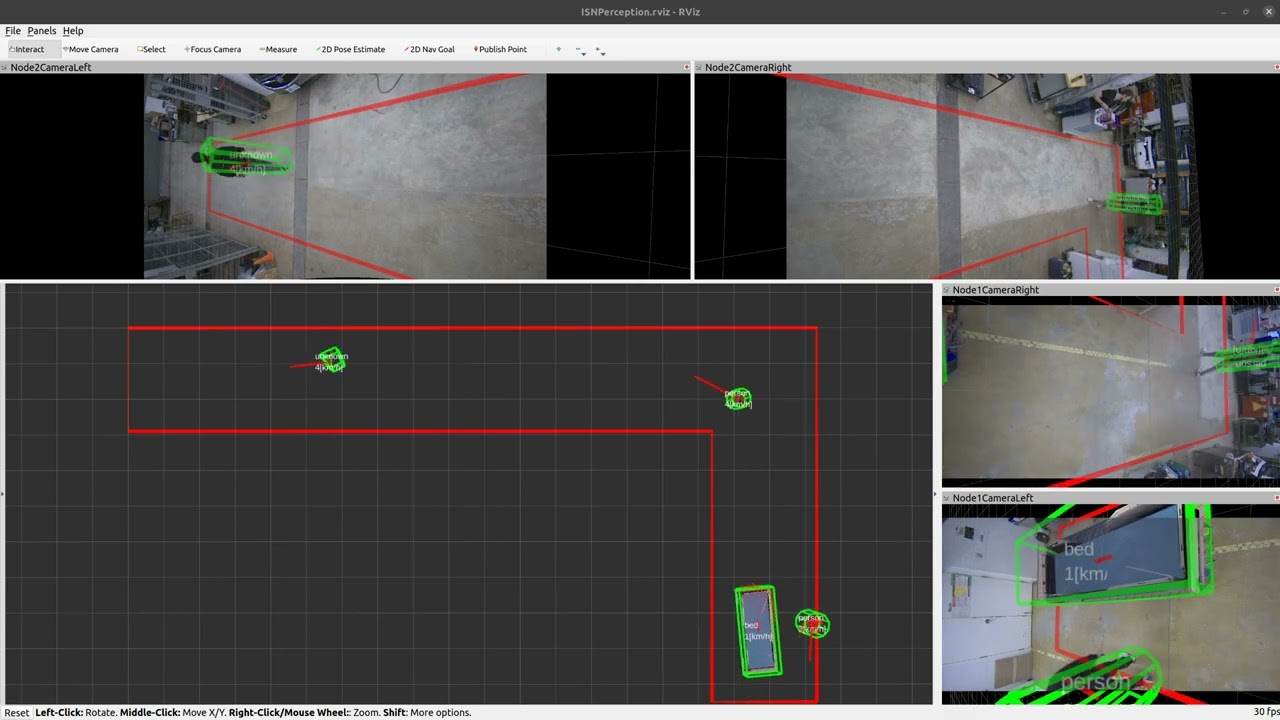
Task: Click the unknown object marker in 3D view
Action: (x=331, y=361)
